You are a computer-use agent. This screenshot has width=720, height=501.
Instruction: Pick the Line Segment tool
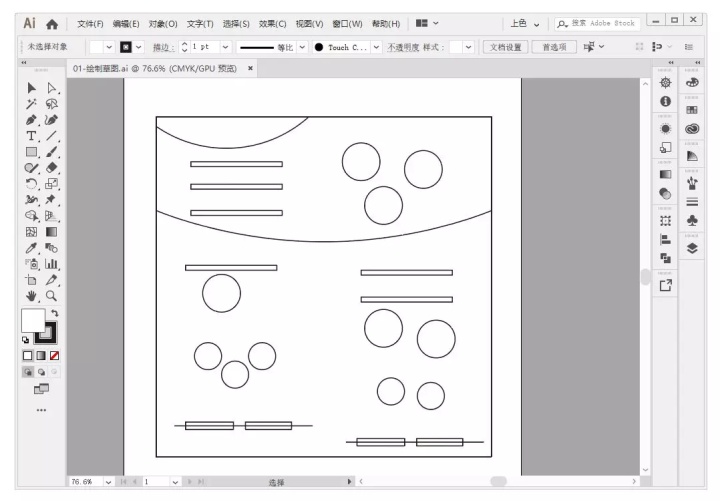point(51,136)
